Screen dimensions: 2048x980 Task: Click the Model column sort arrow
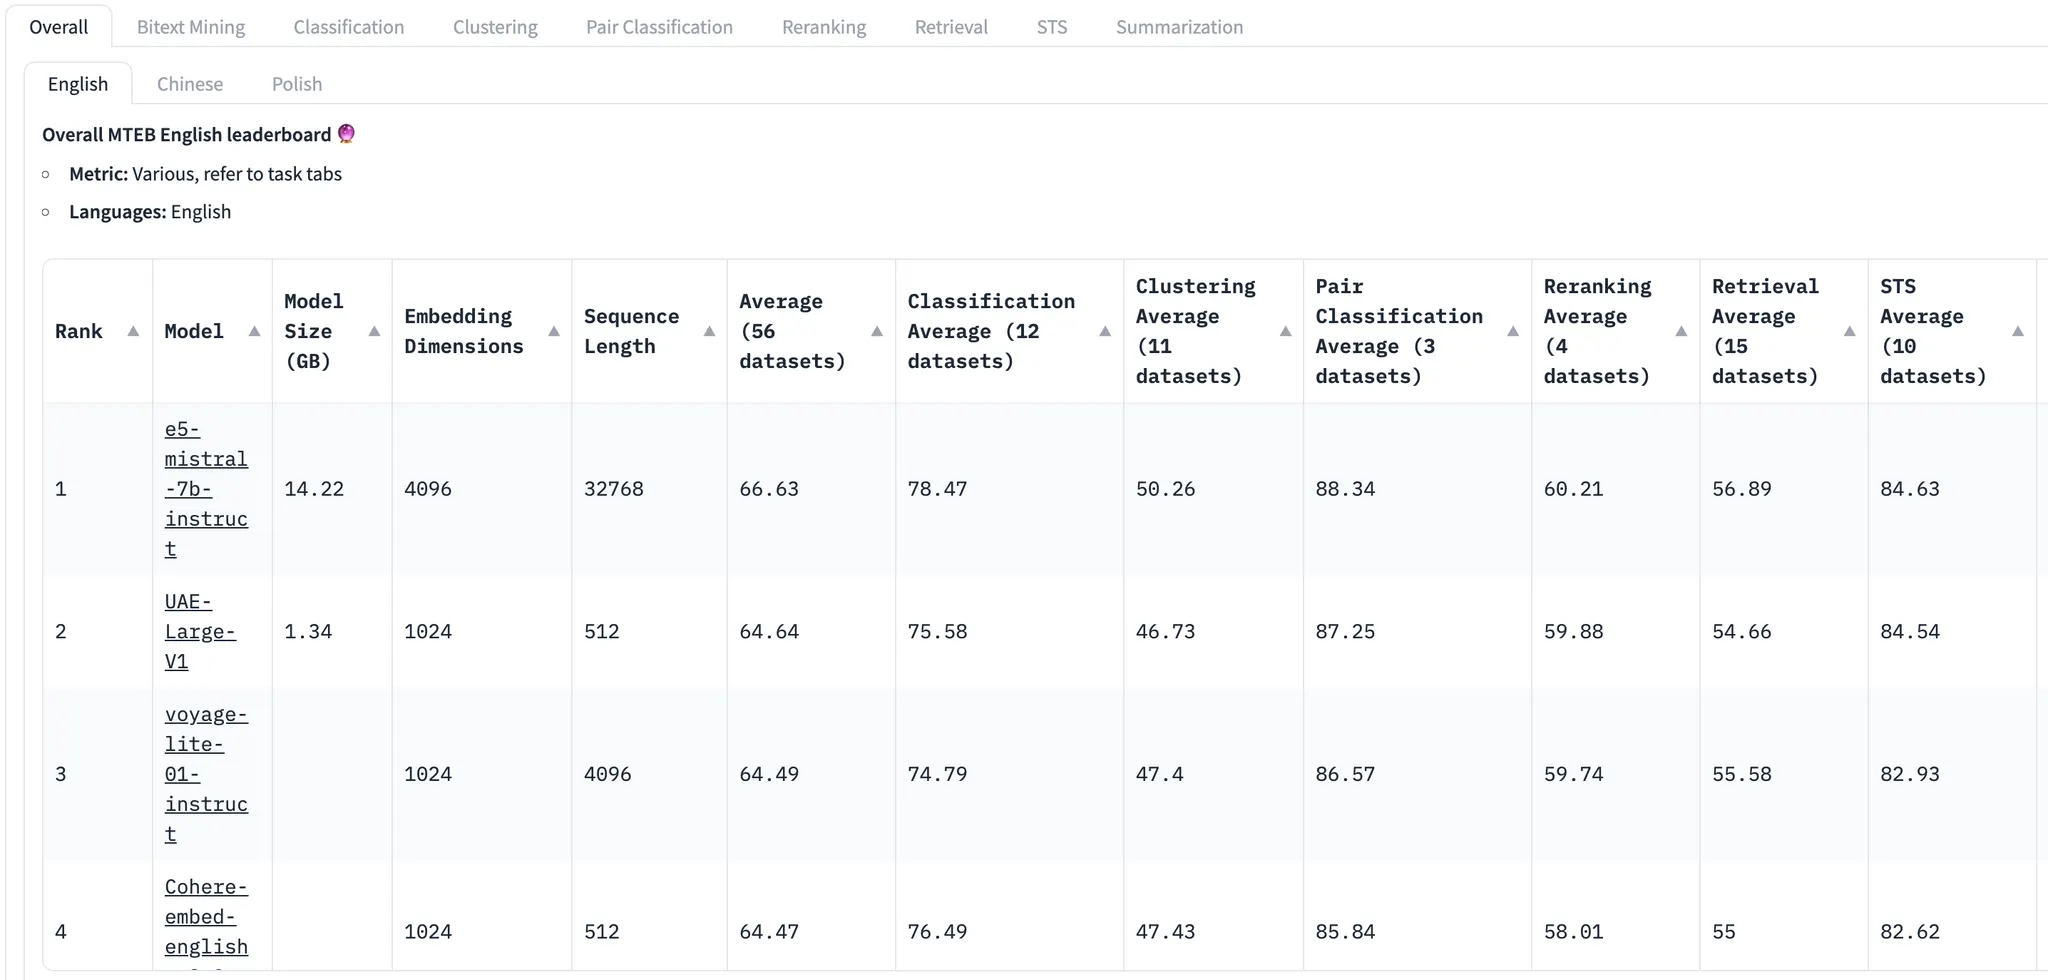[x=254, y=331]
